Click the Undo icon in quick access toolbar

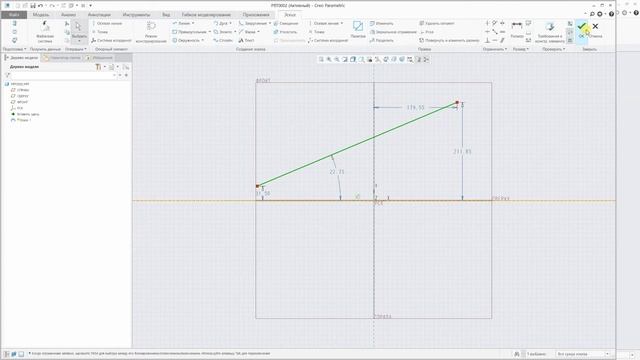point(40,6)
